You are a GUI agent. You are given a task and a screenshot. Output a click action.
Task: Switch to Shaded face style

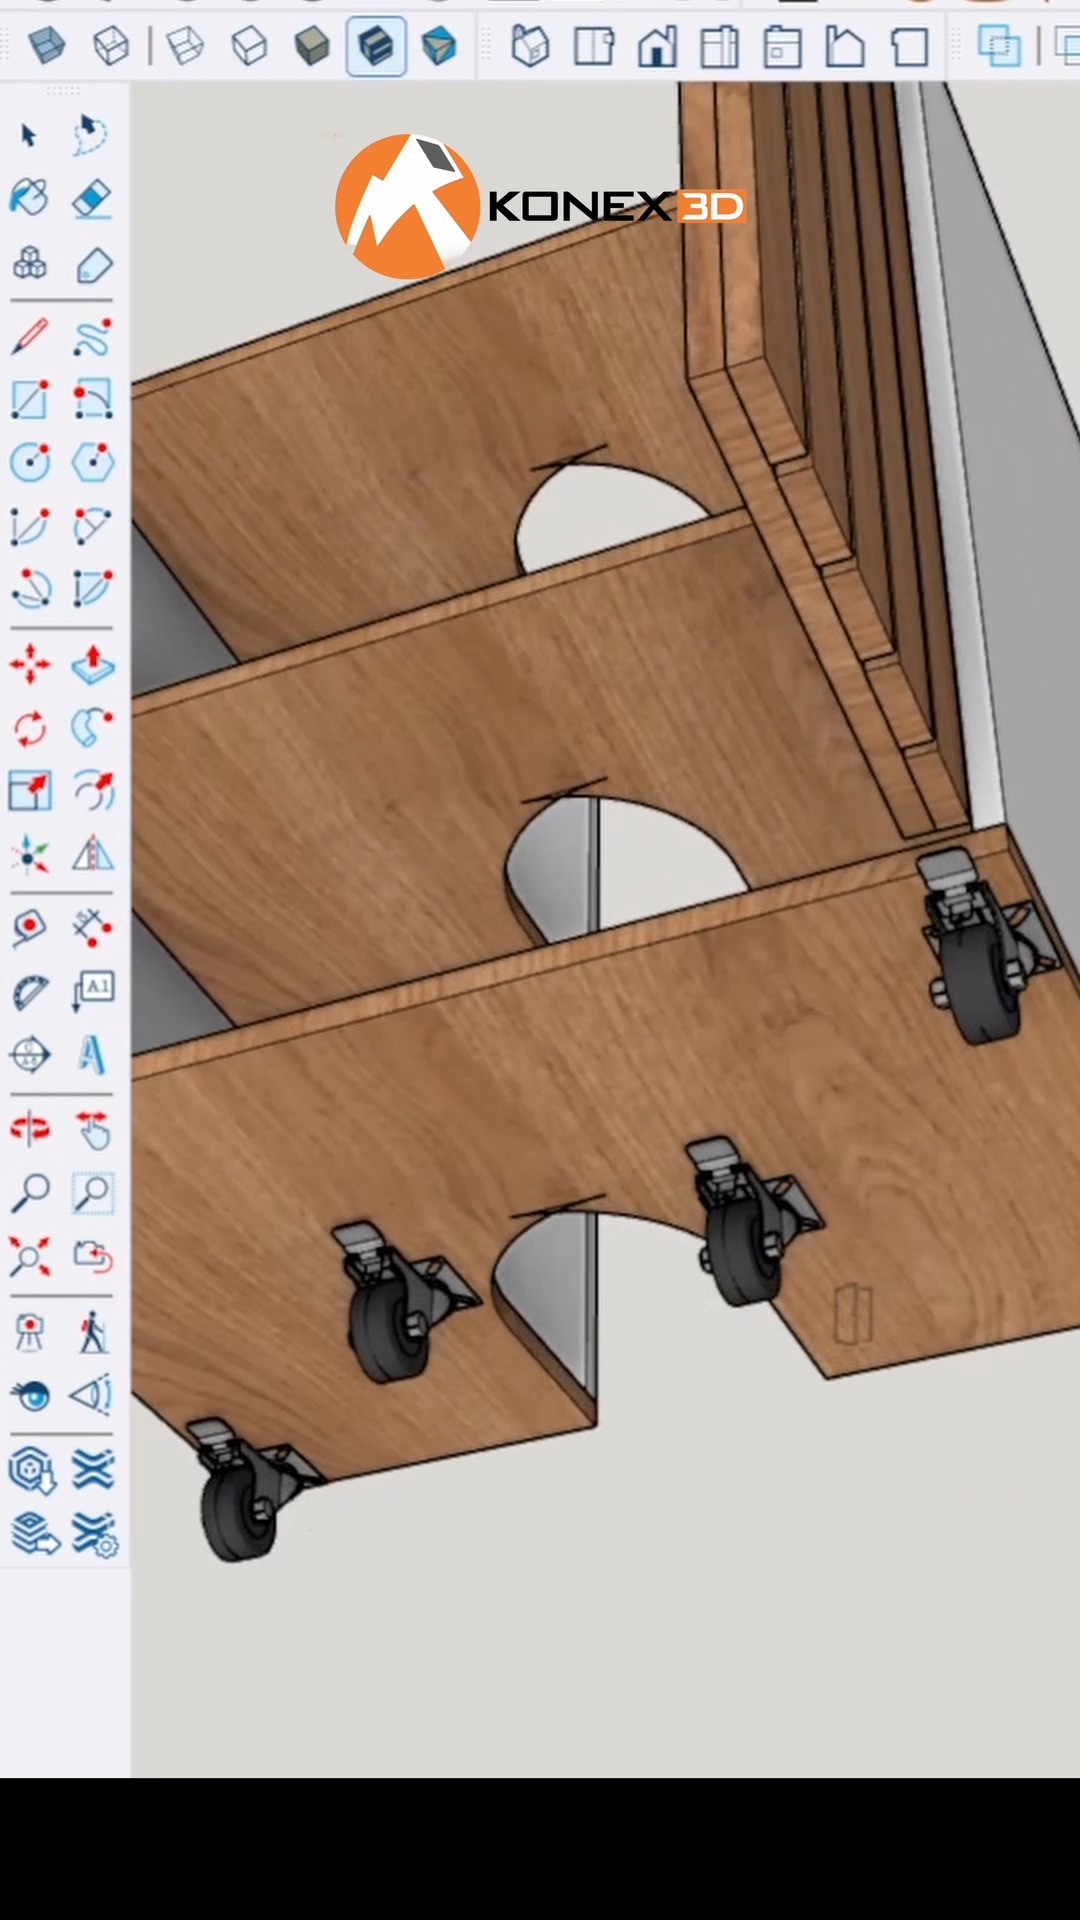pos(312,45)
